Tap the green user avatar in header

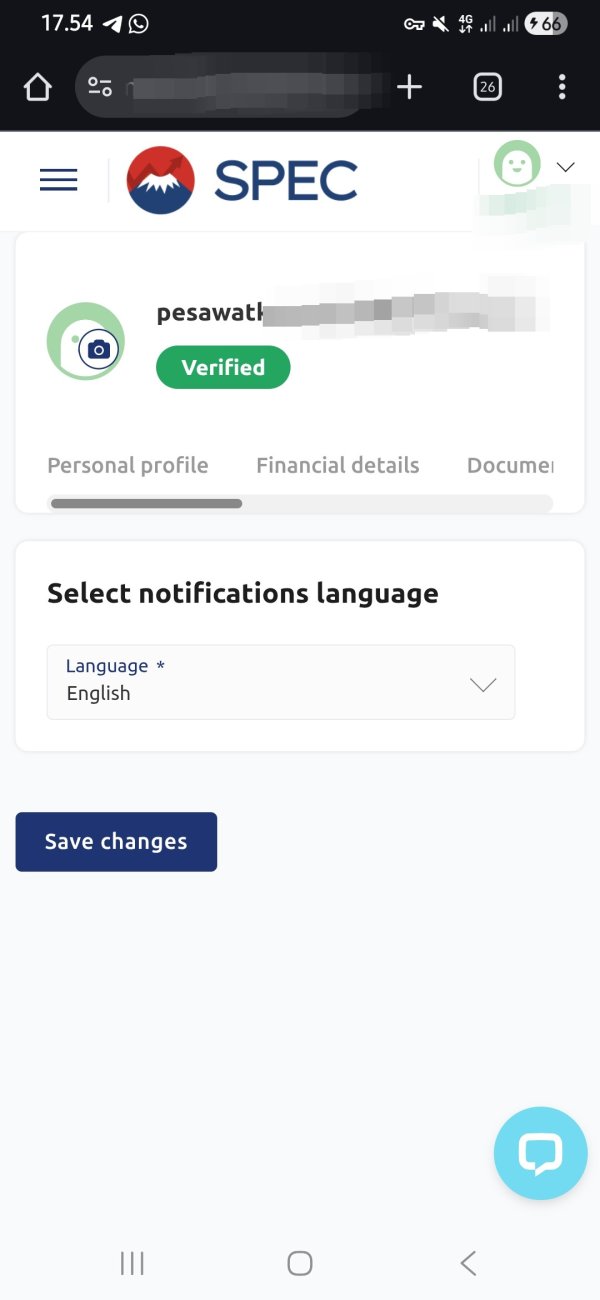point(517,165)
